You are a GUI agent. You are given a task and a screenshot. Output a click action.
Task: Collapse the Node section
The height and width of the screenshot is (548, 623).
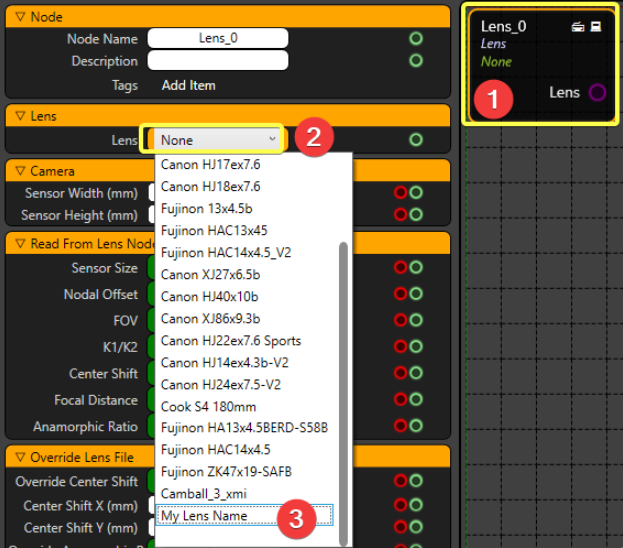20,17
